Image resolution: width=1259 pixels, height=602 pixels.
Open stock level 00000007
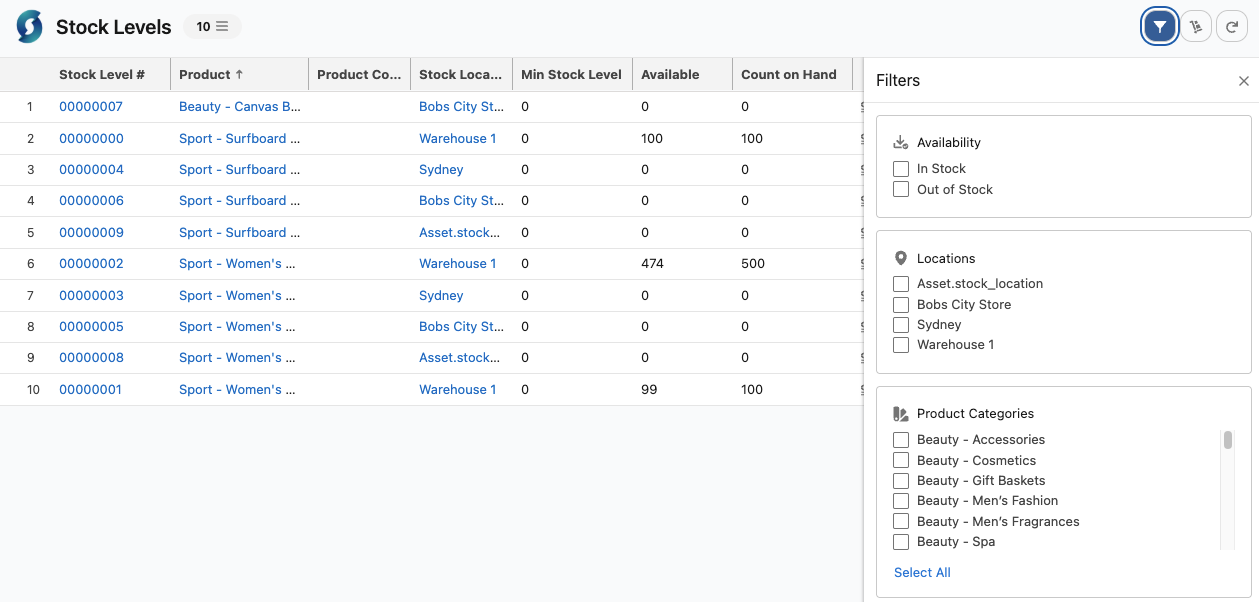(x=91, y=107)
